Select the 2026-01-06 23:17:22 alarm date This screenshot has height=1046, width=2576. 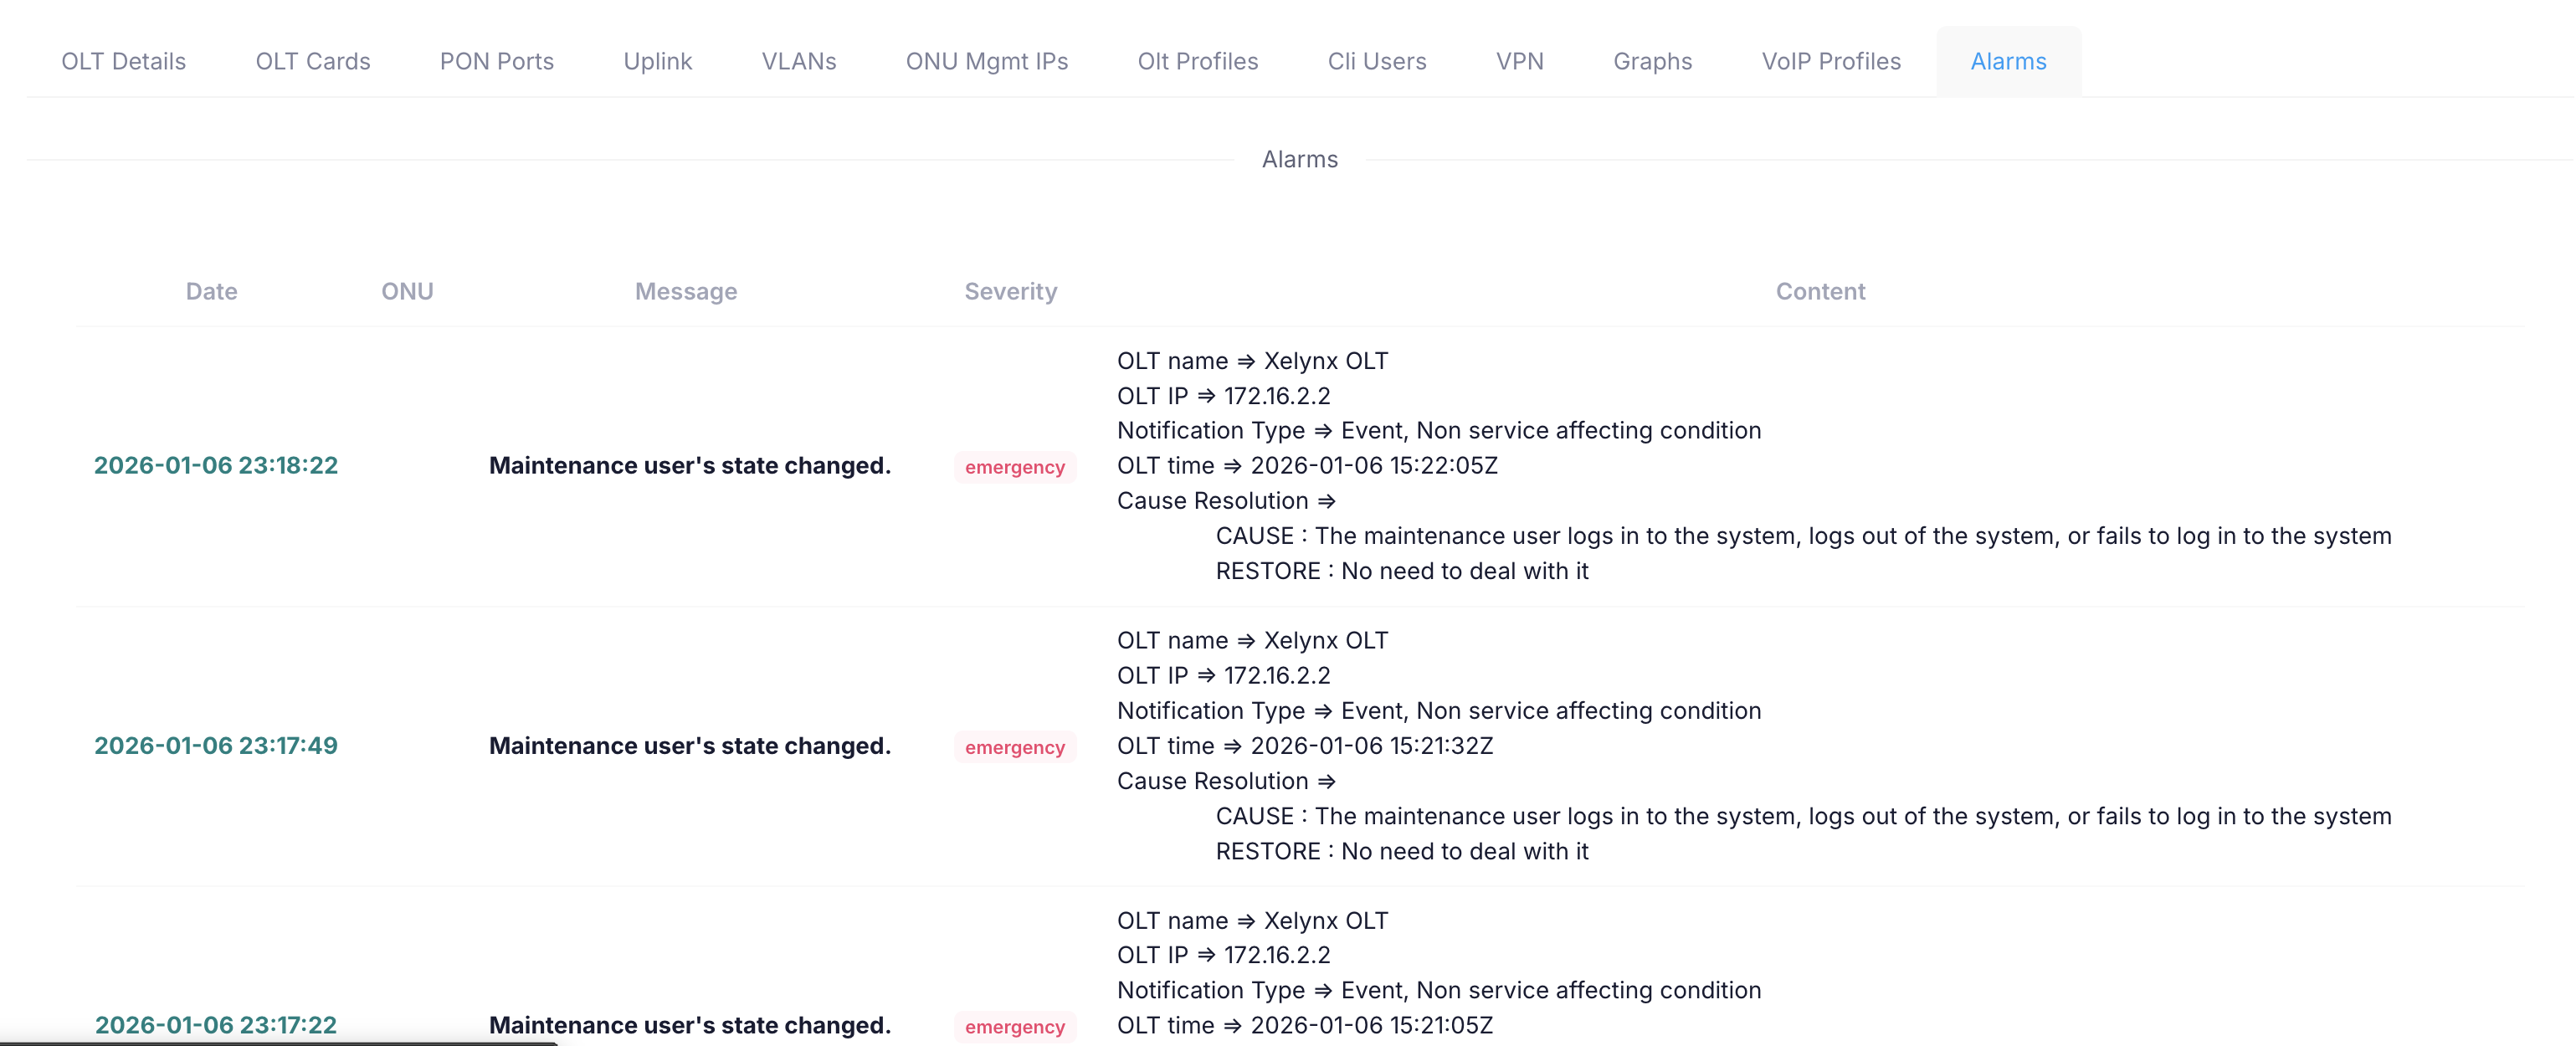point(216,1025)
